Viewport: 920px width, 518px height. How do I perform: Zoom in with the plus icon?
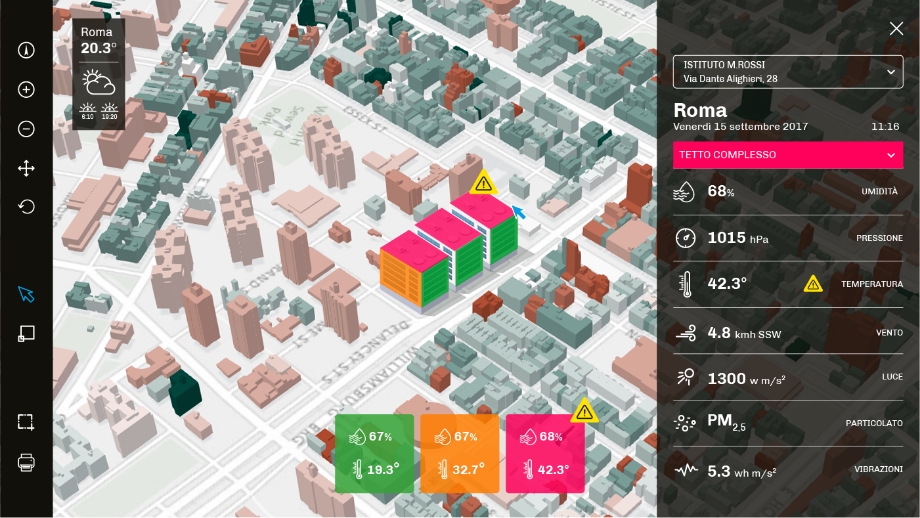tap(26, 90)
